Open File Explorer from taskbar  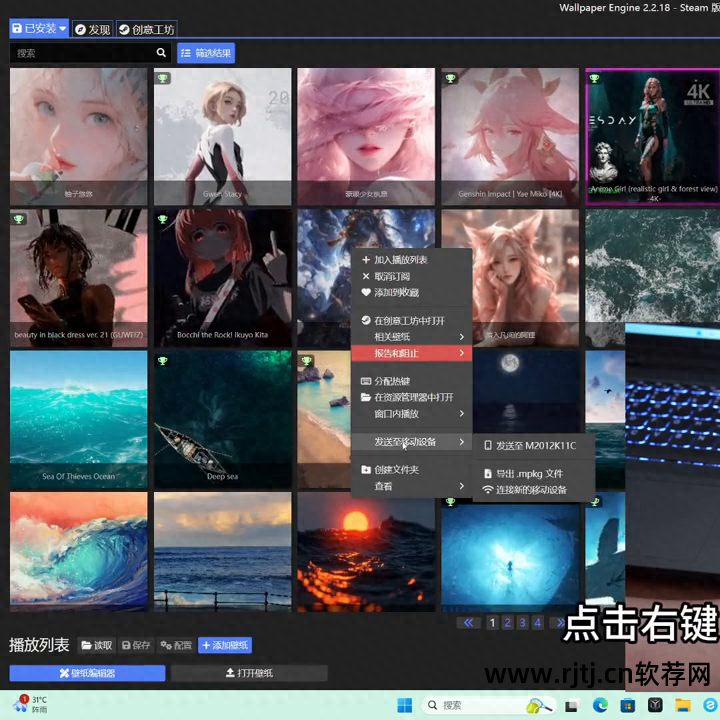coord(683,705)
